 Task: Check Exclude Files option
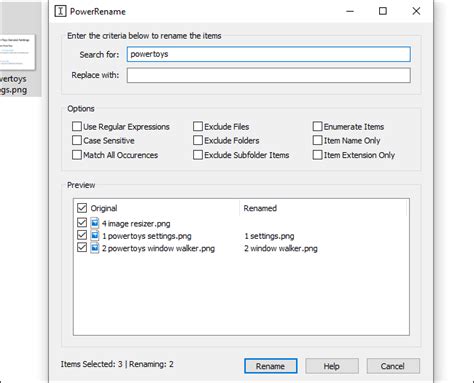pos(198,126)
